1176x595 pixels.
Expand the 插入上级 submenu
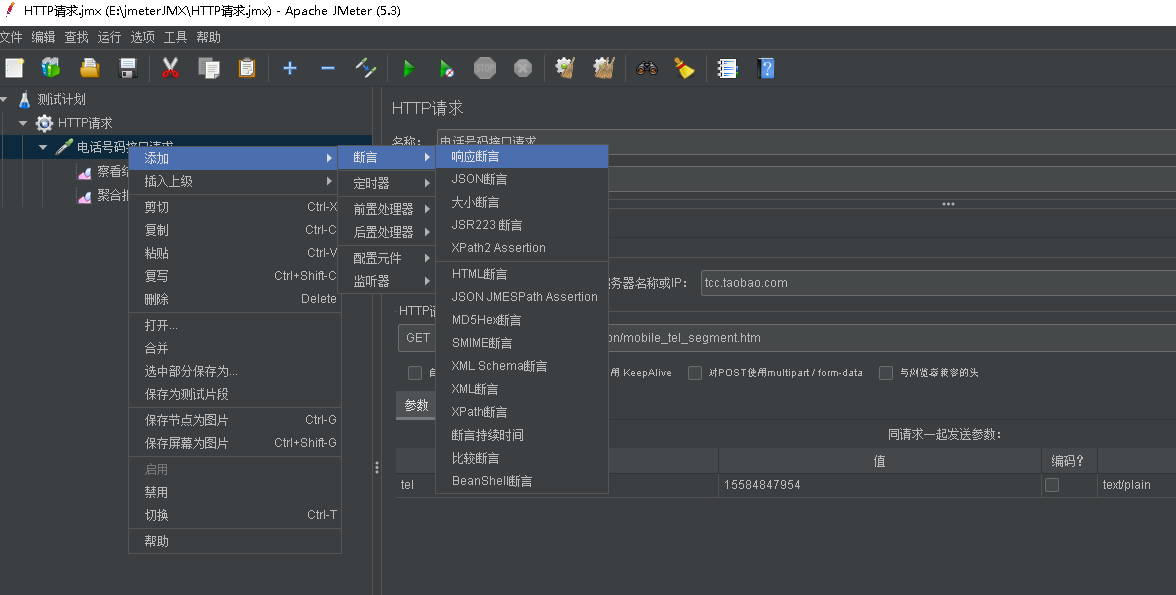point(235,181)
